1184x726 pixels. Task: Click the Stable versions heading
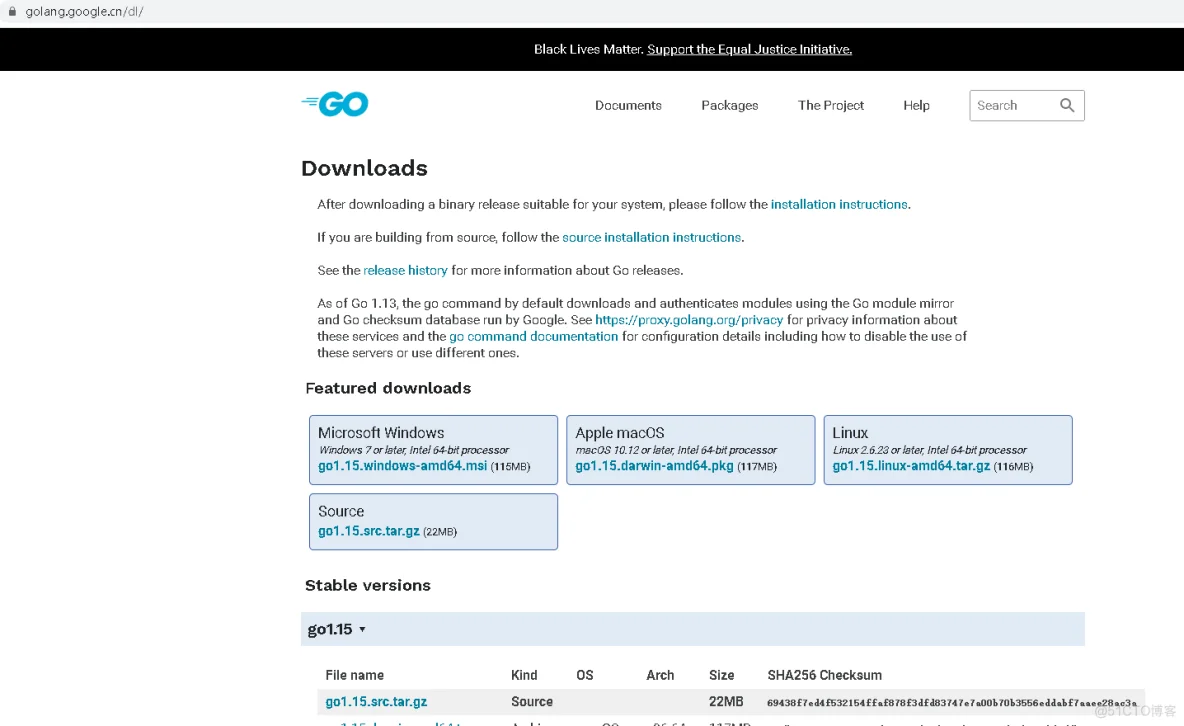(x=368, y=585)
